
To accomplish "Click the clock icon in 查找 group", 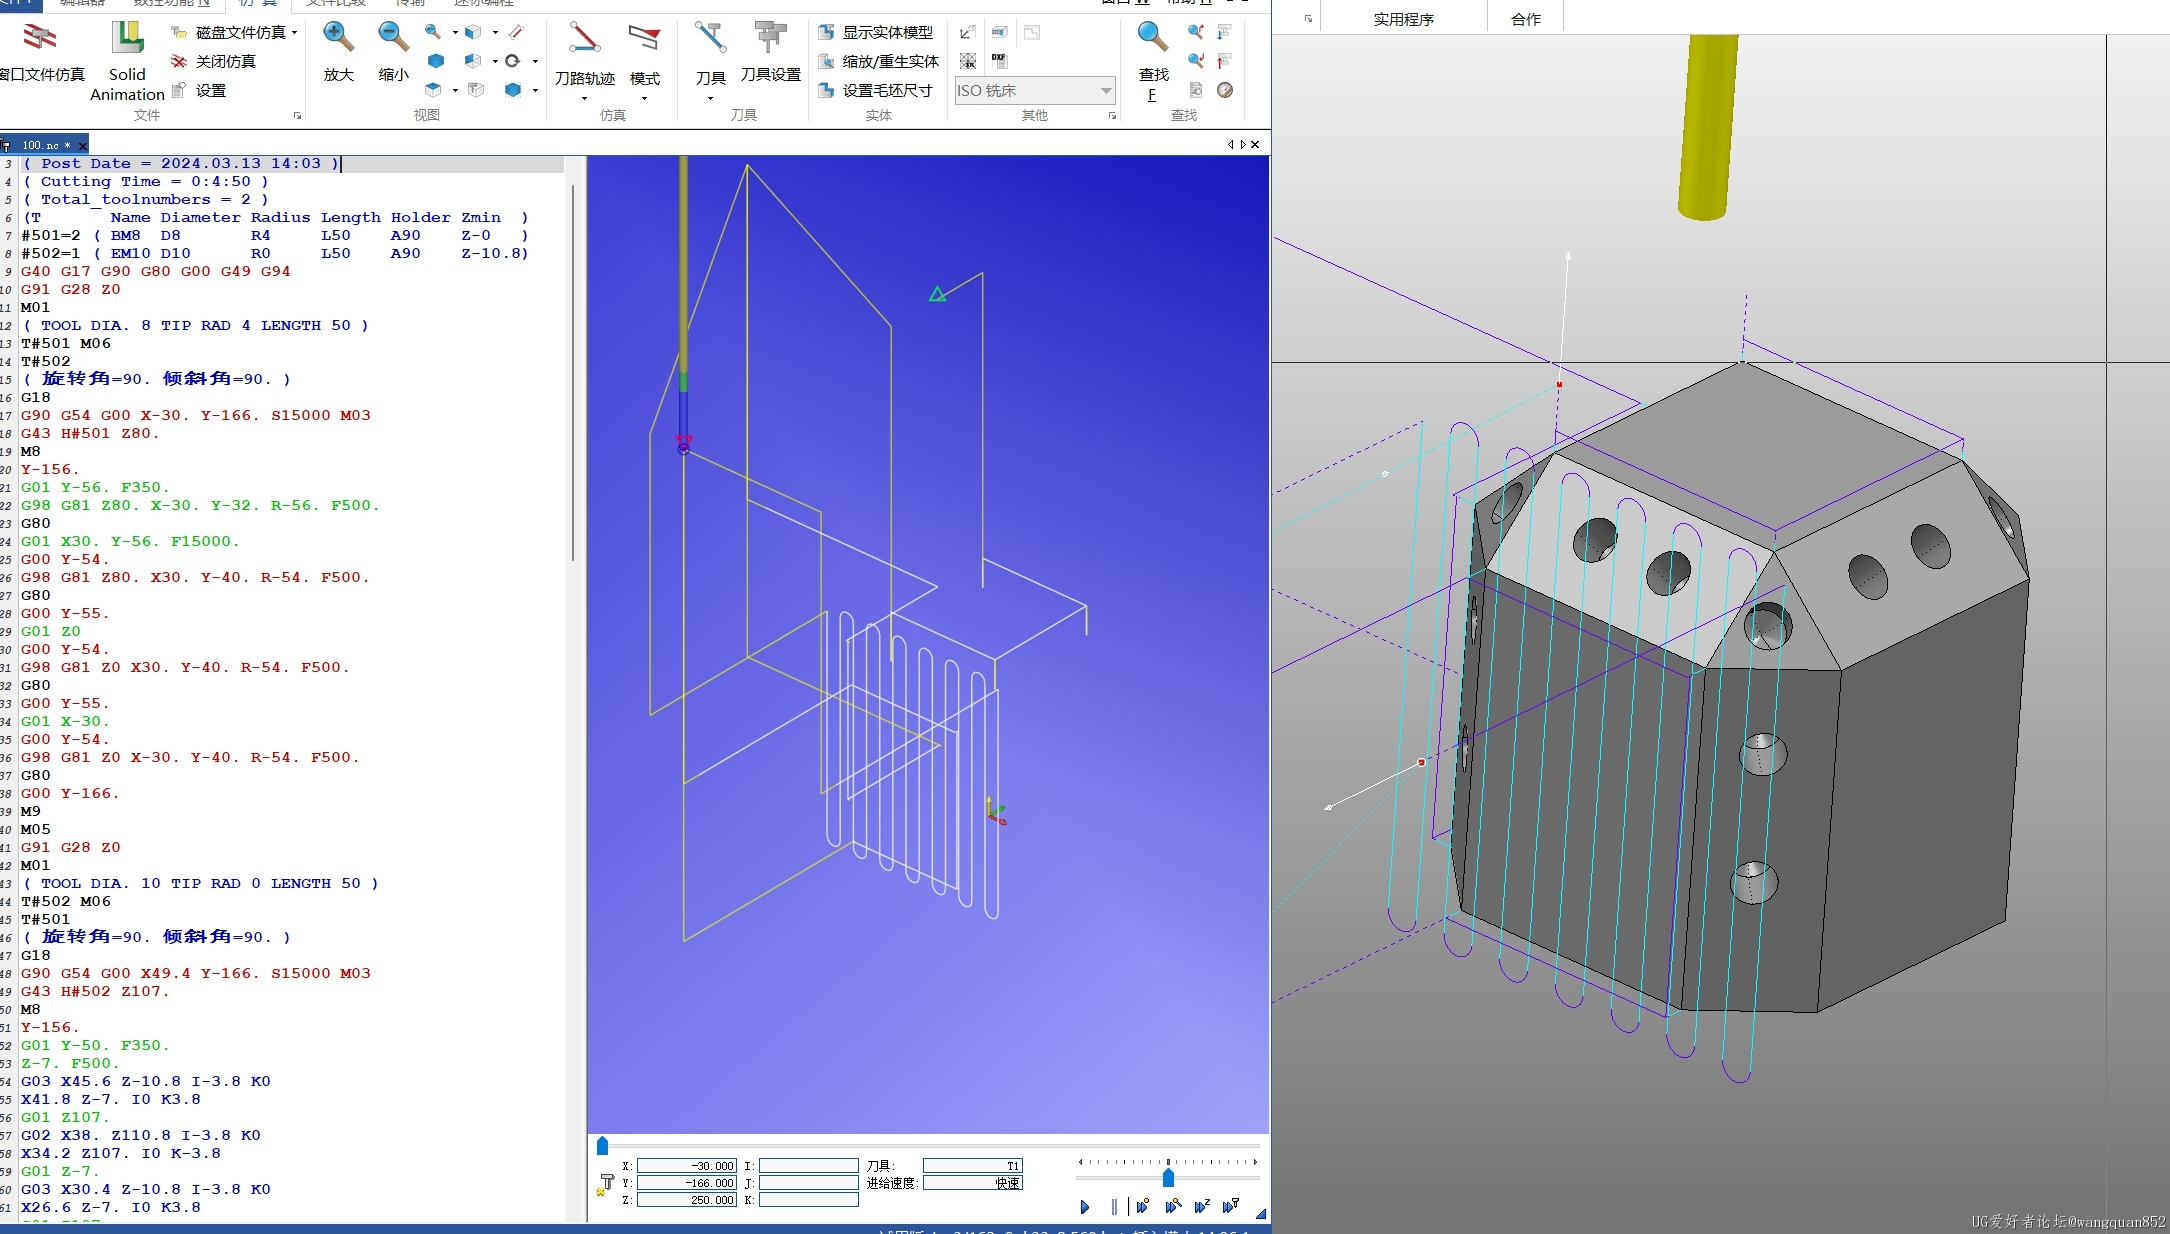I will 1225,90.
